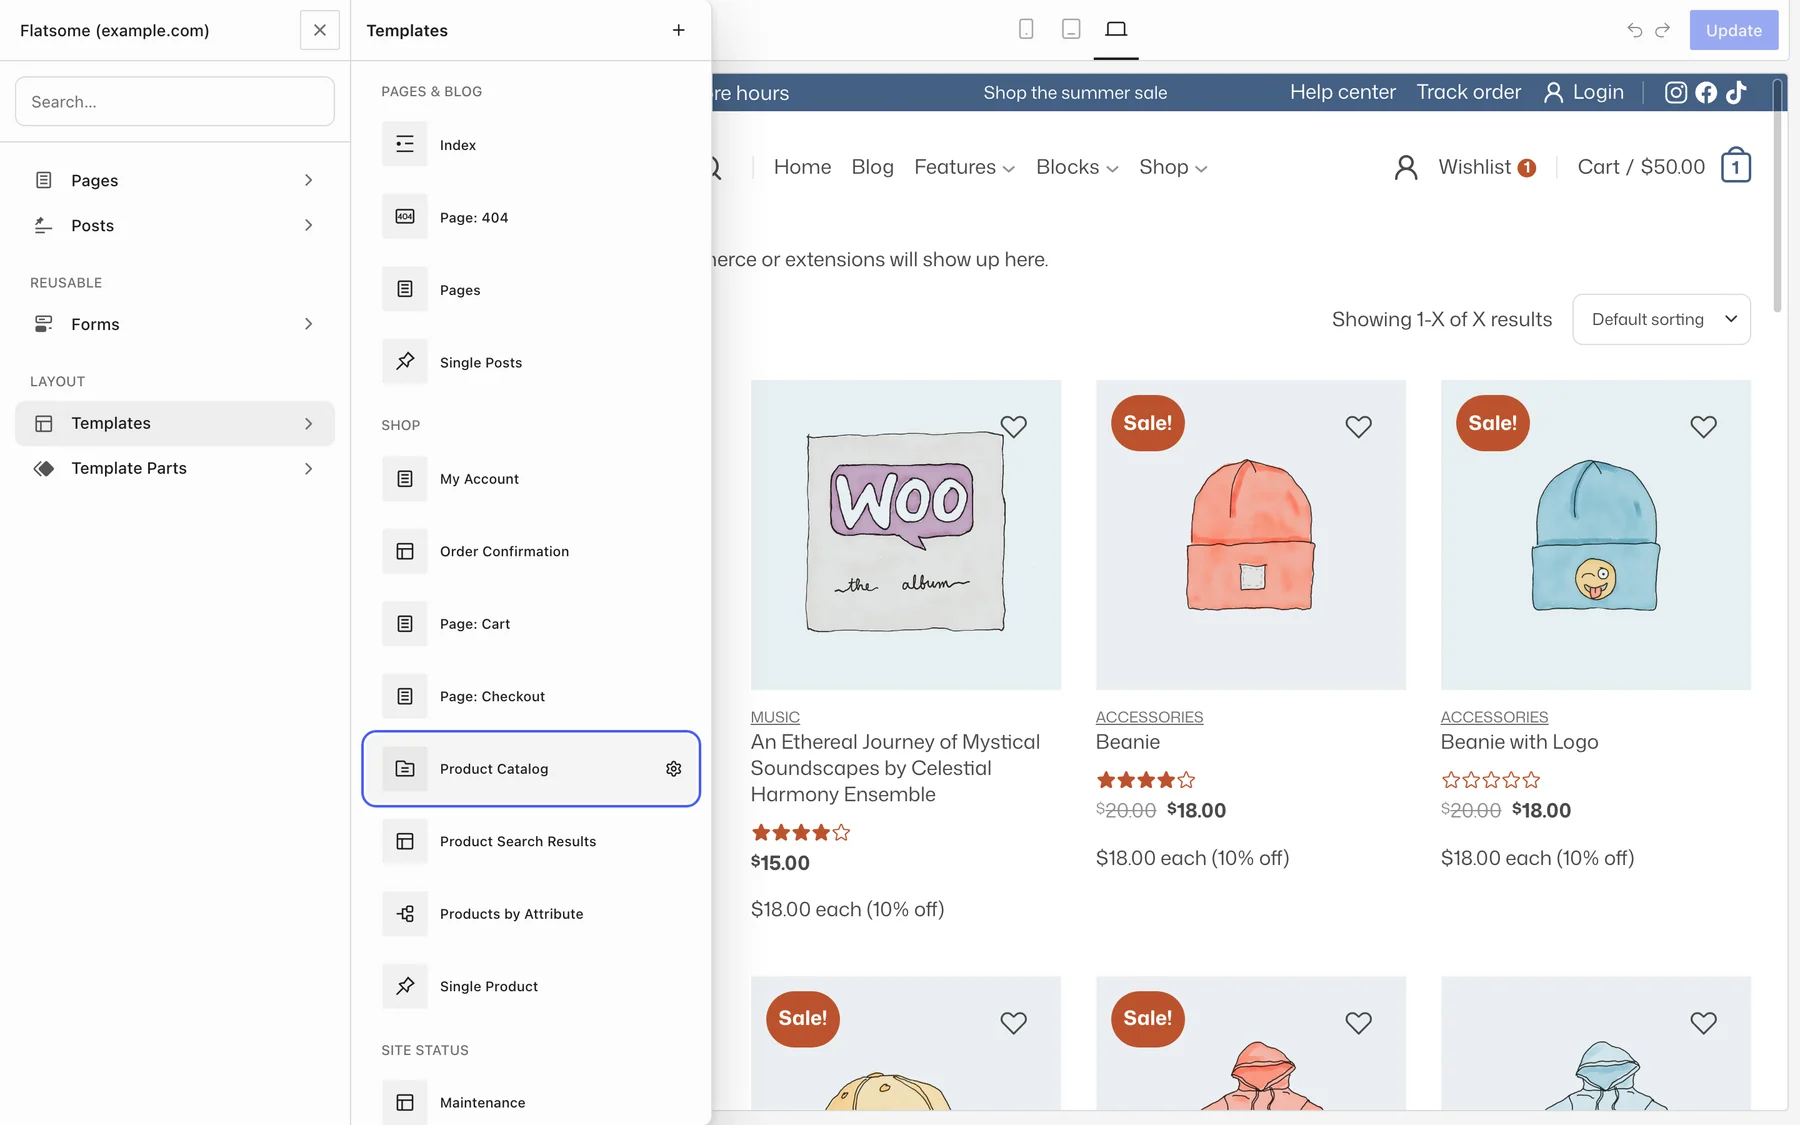Expand the Forms section
The height and width of the screenshot is (1125, 1800).
pos(175,324)
